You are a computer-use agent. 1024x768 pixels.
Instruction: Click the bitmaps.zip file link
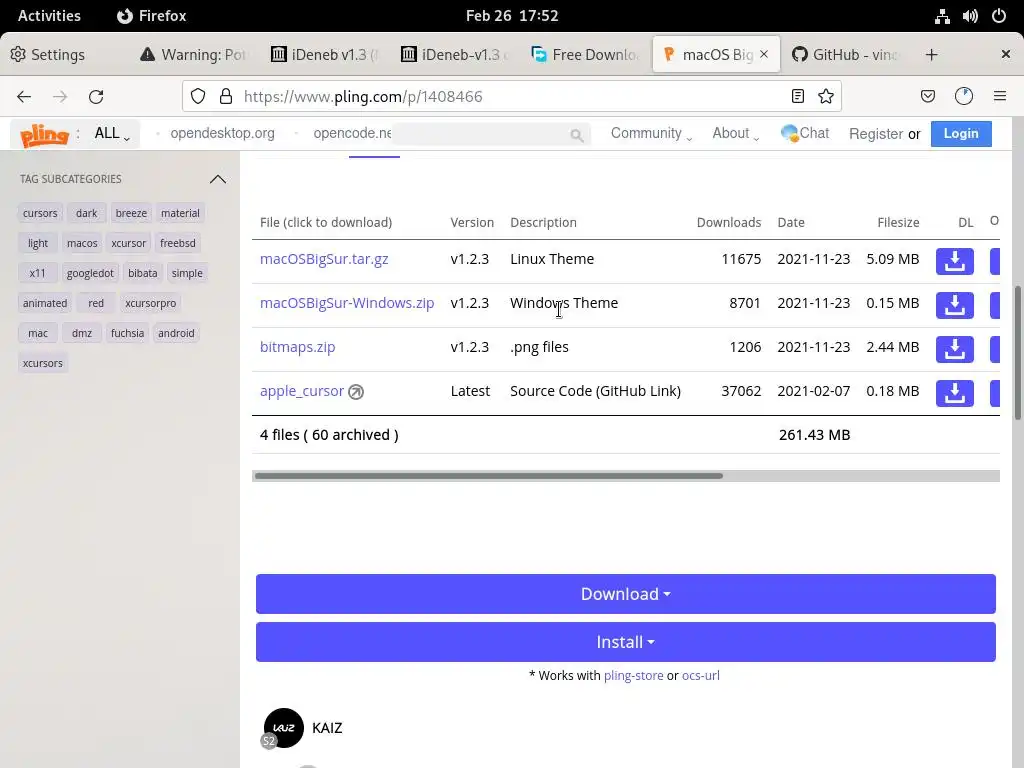[297, 347]
